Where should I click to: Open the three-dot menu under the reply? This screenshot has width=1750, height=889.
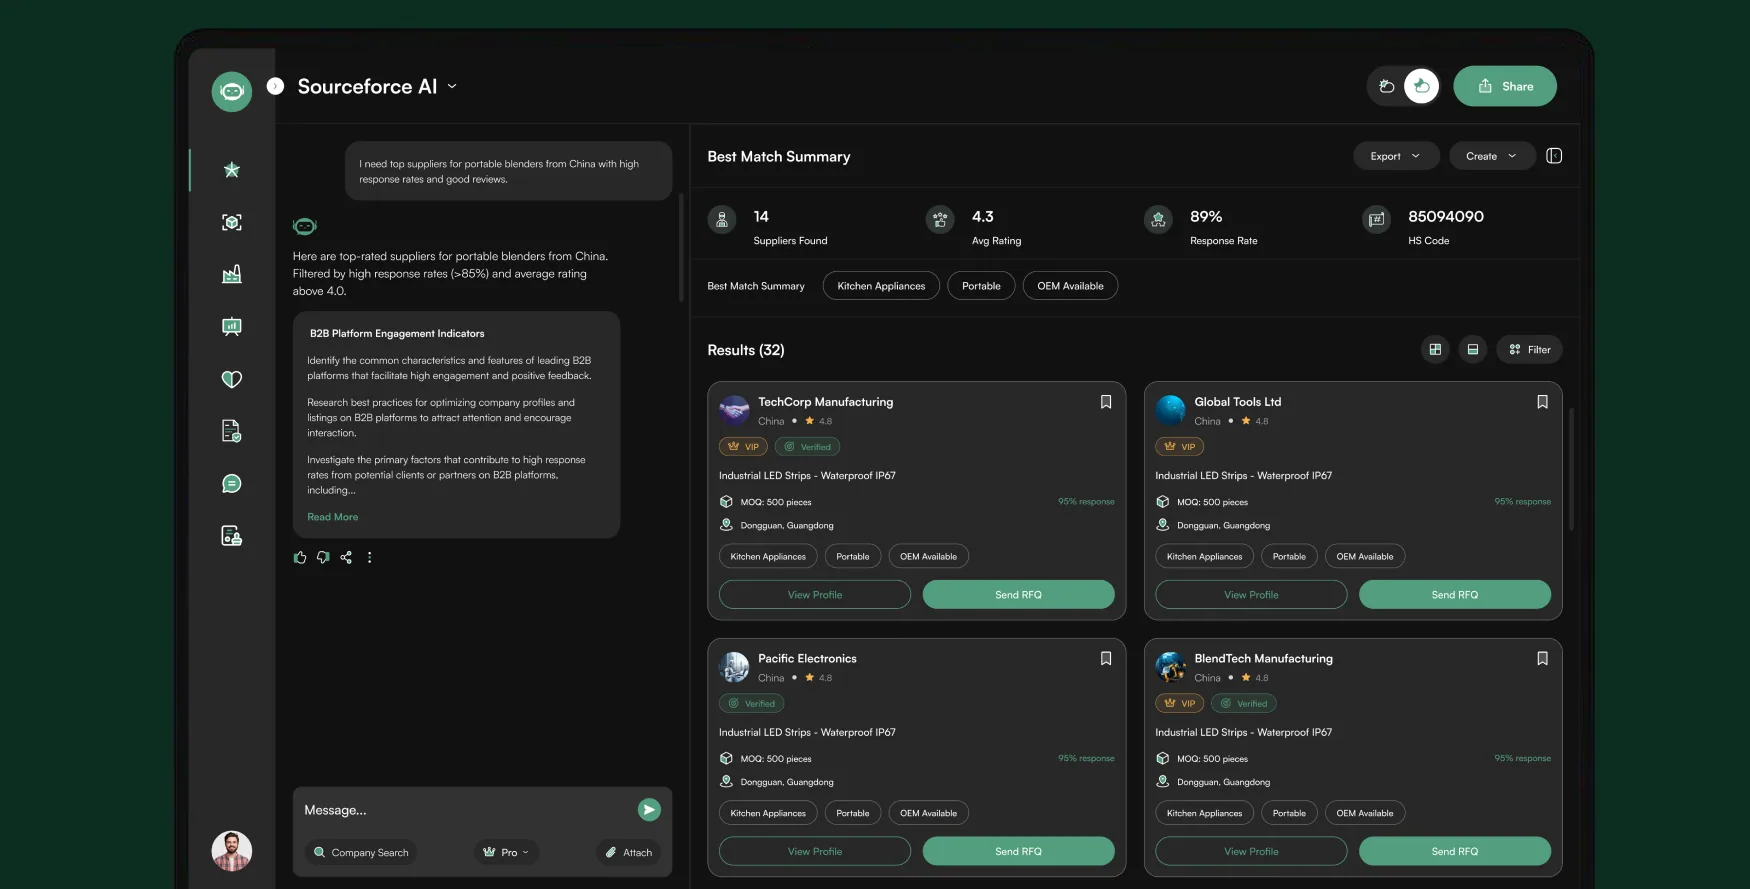(369, 557)
